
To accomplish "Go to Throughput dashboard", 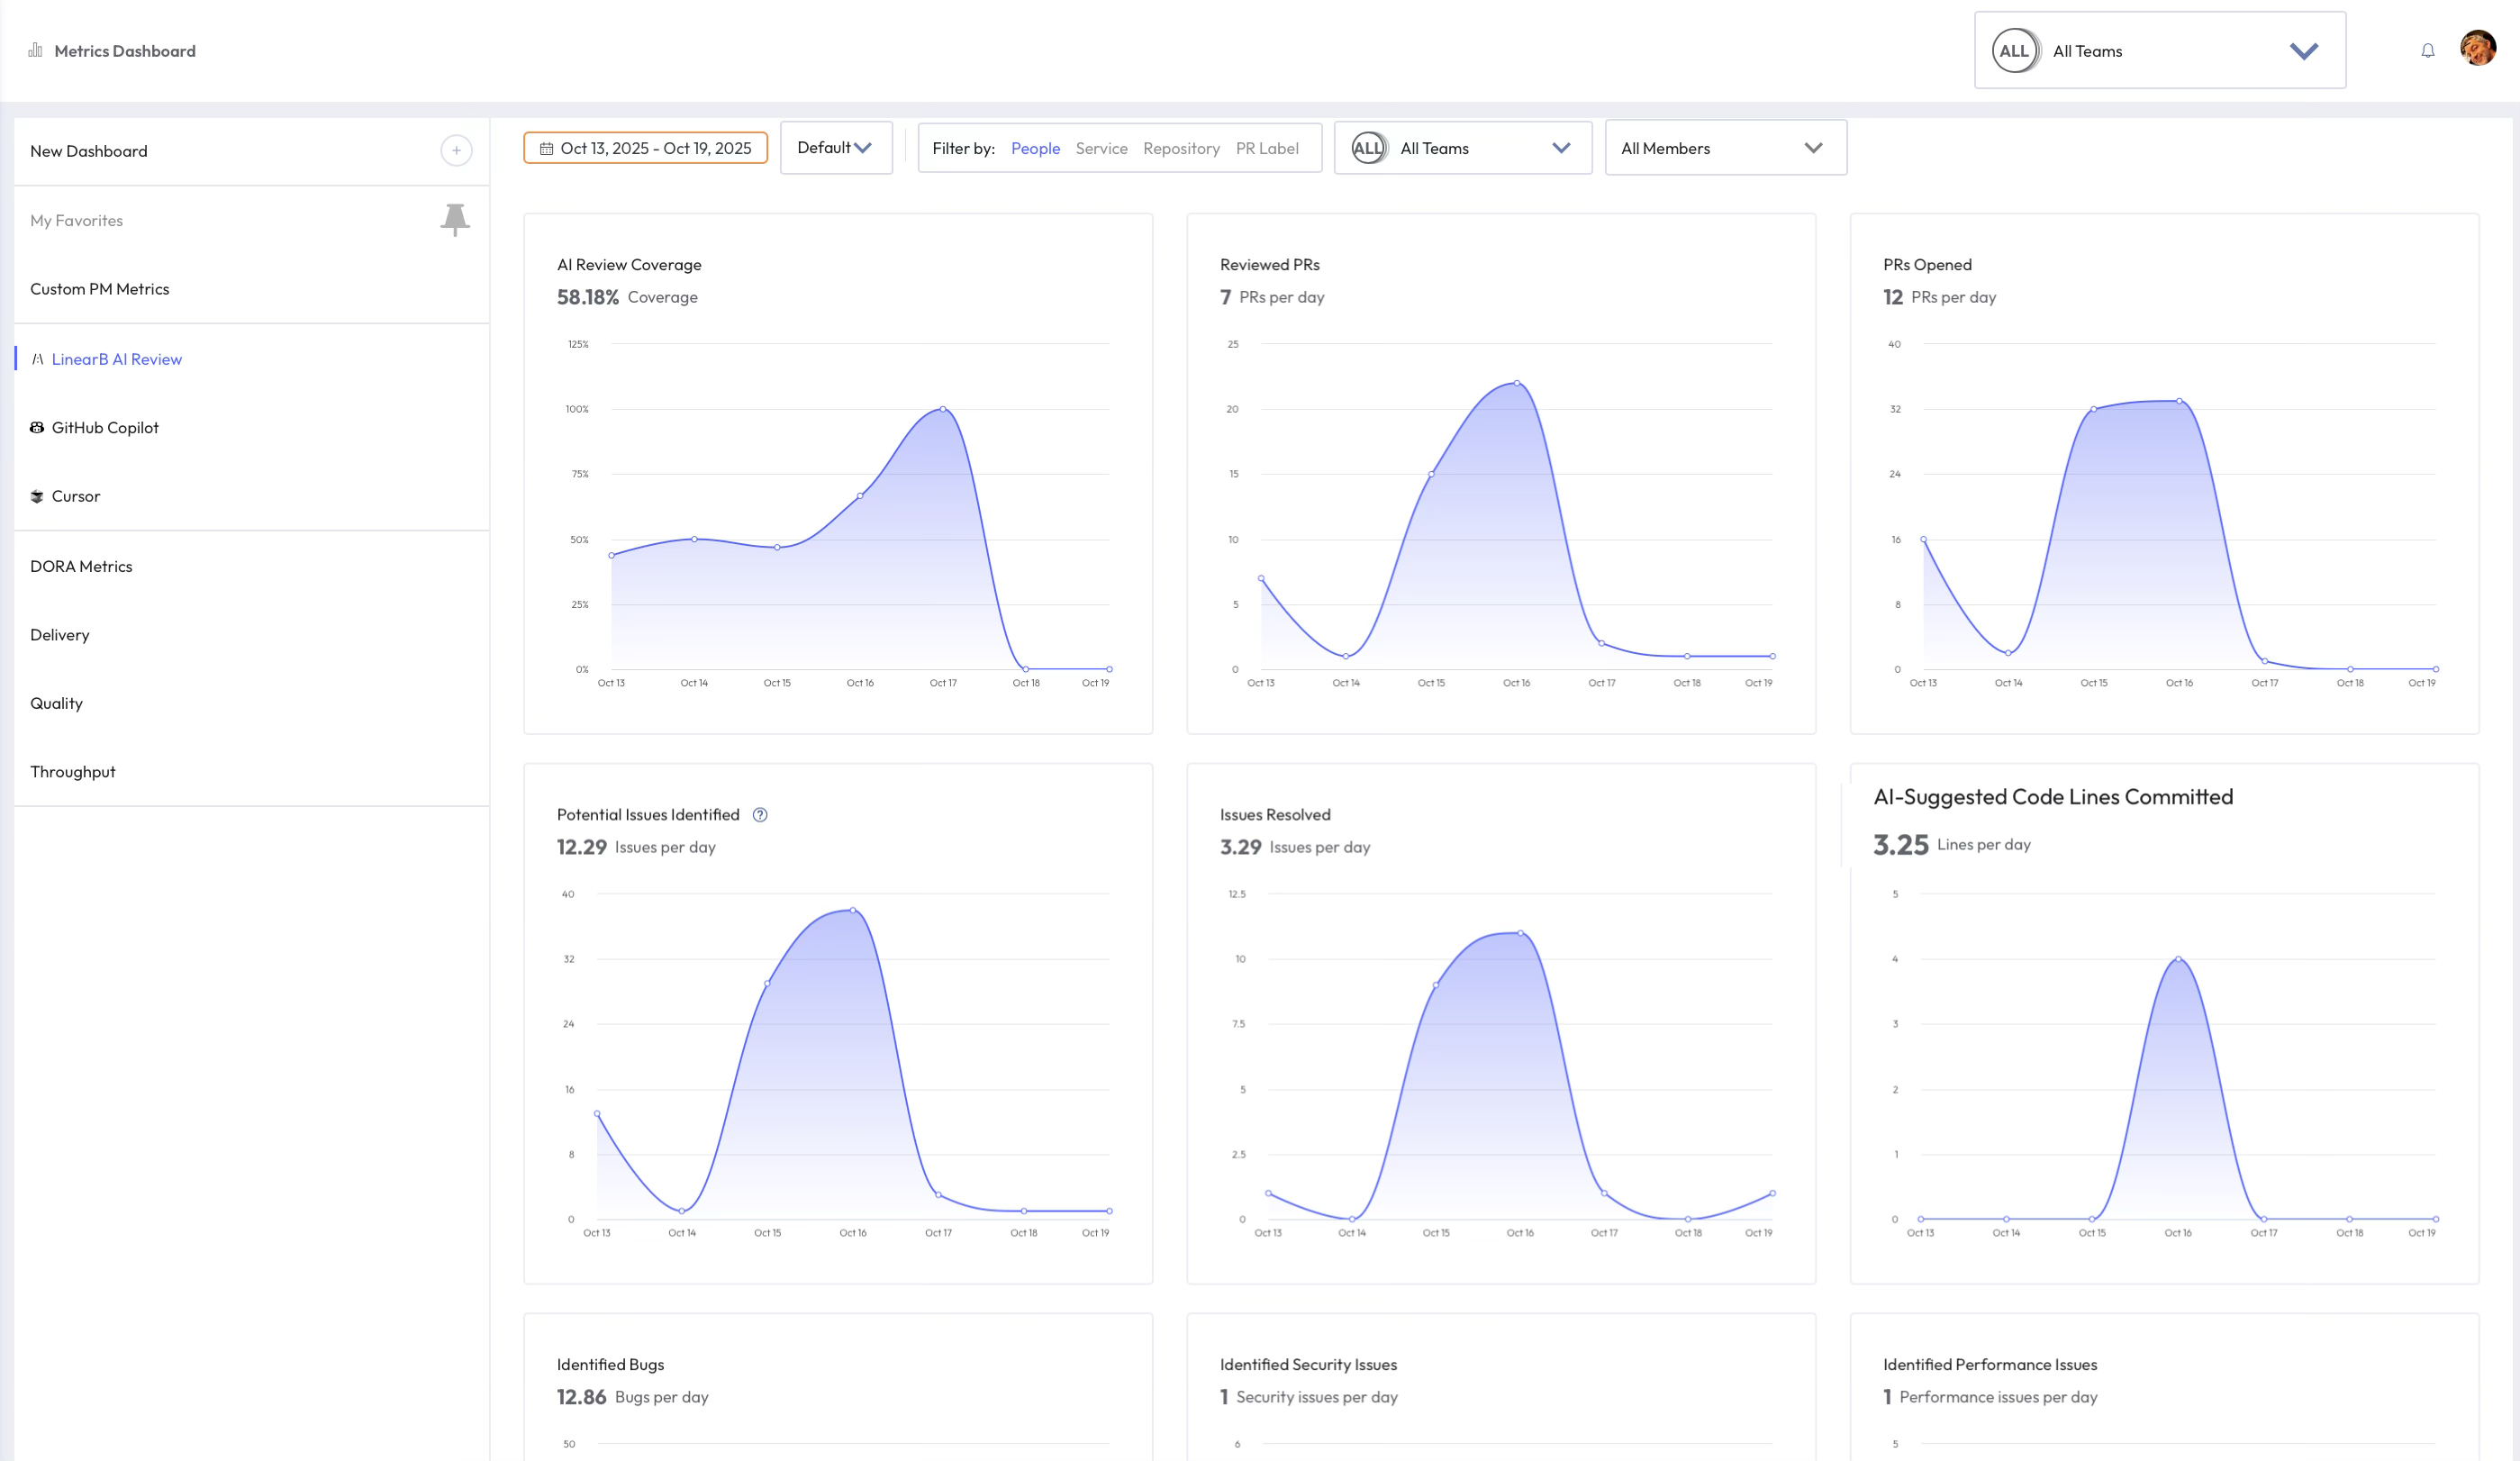I will click(x=73, y=772).
